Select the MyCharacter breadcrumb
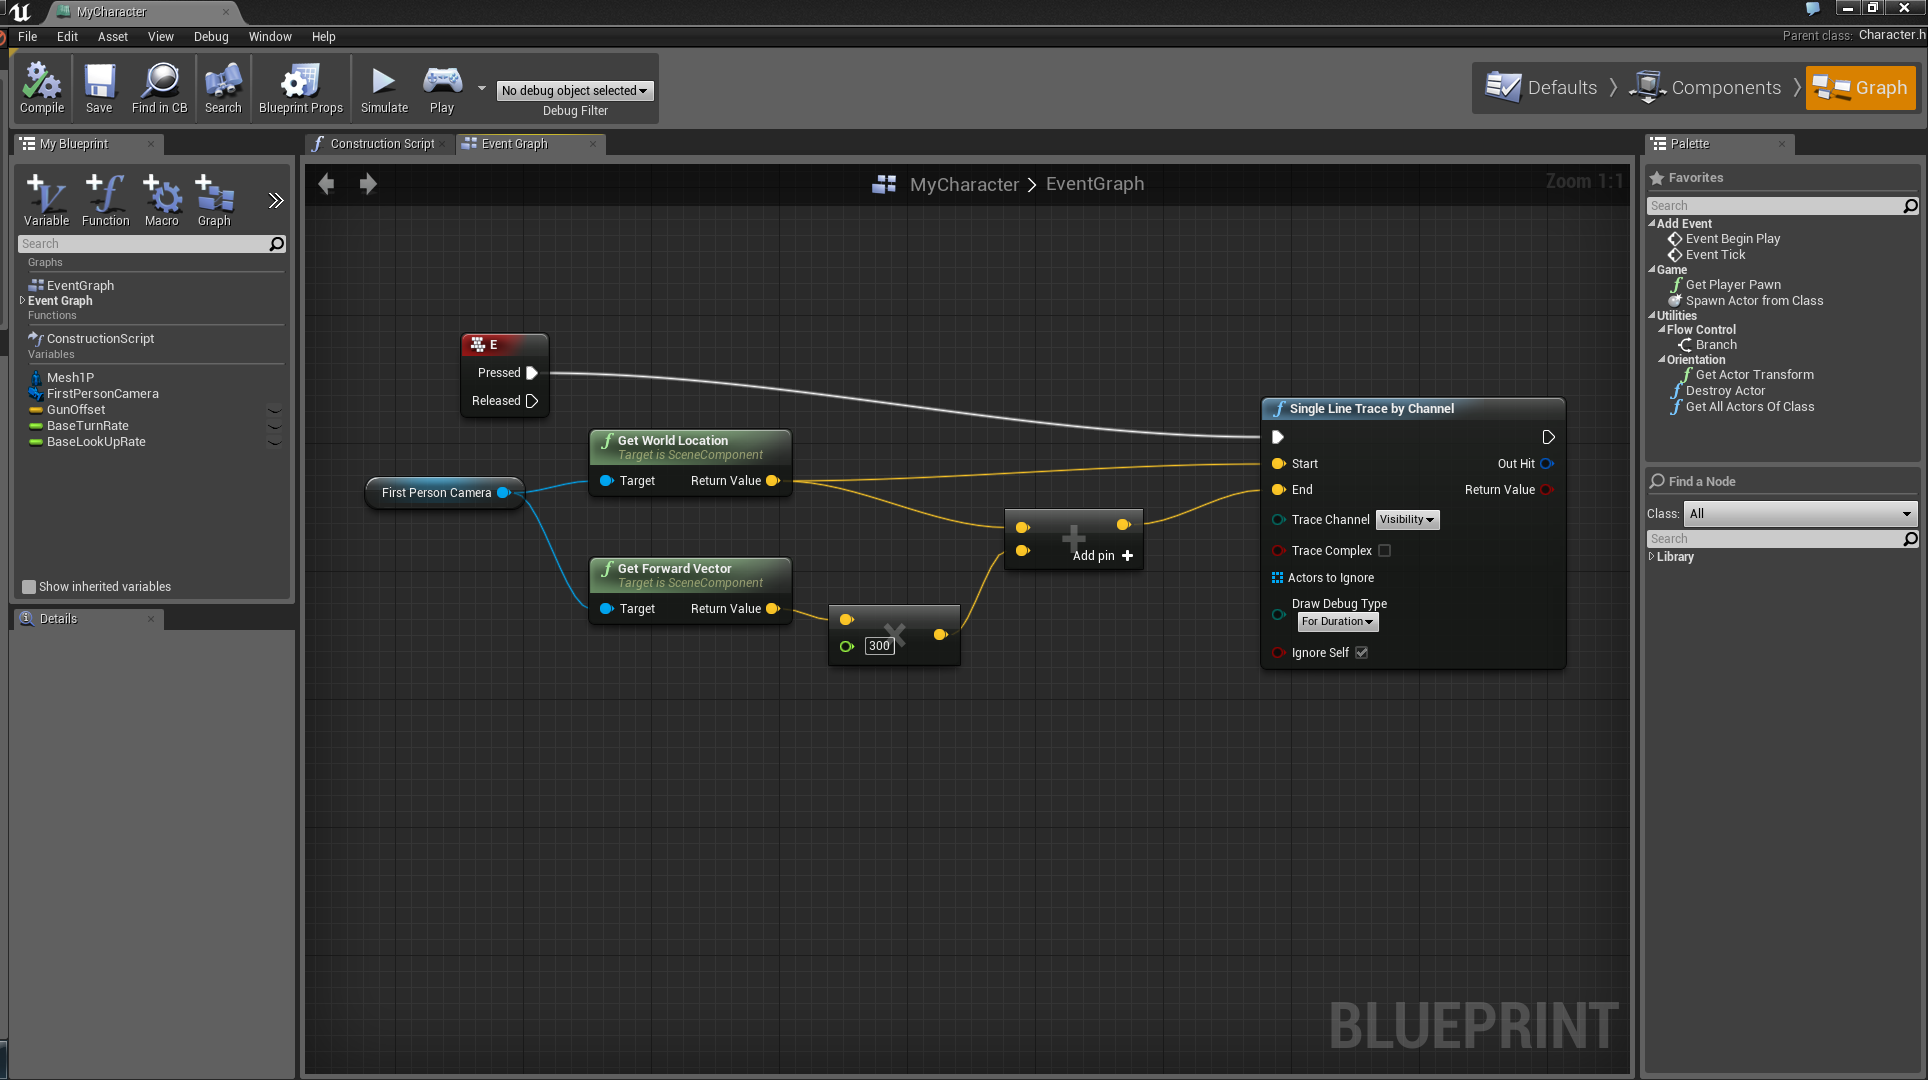The width and height of the screenshot is (1928, 1080). point(964,184)
